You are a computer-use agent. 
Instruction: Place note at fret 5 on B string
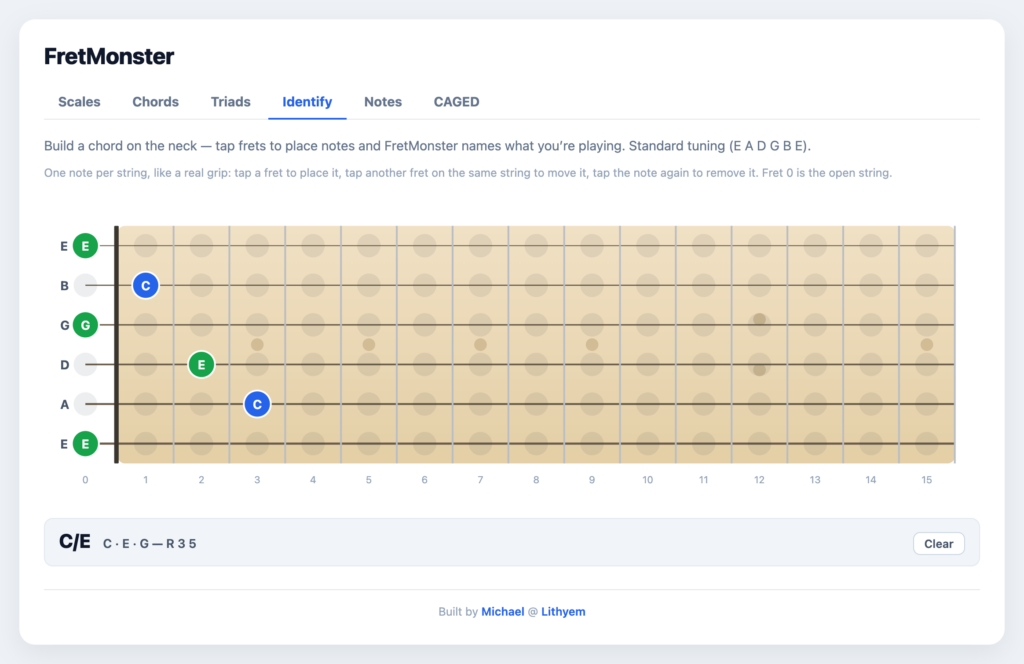369,285
